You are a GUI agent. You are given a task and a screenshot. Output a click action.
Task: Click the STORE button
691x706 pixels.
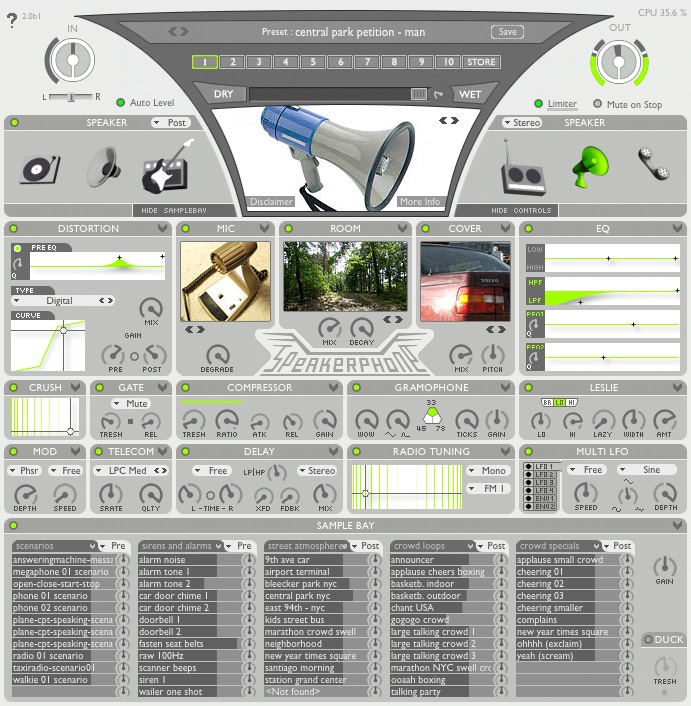[x=481, y=62]
